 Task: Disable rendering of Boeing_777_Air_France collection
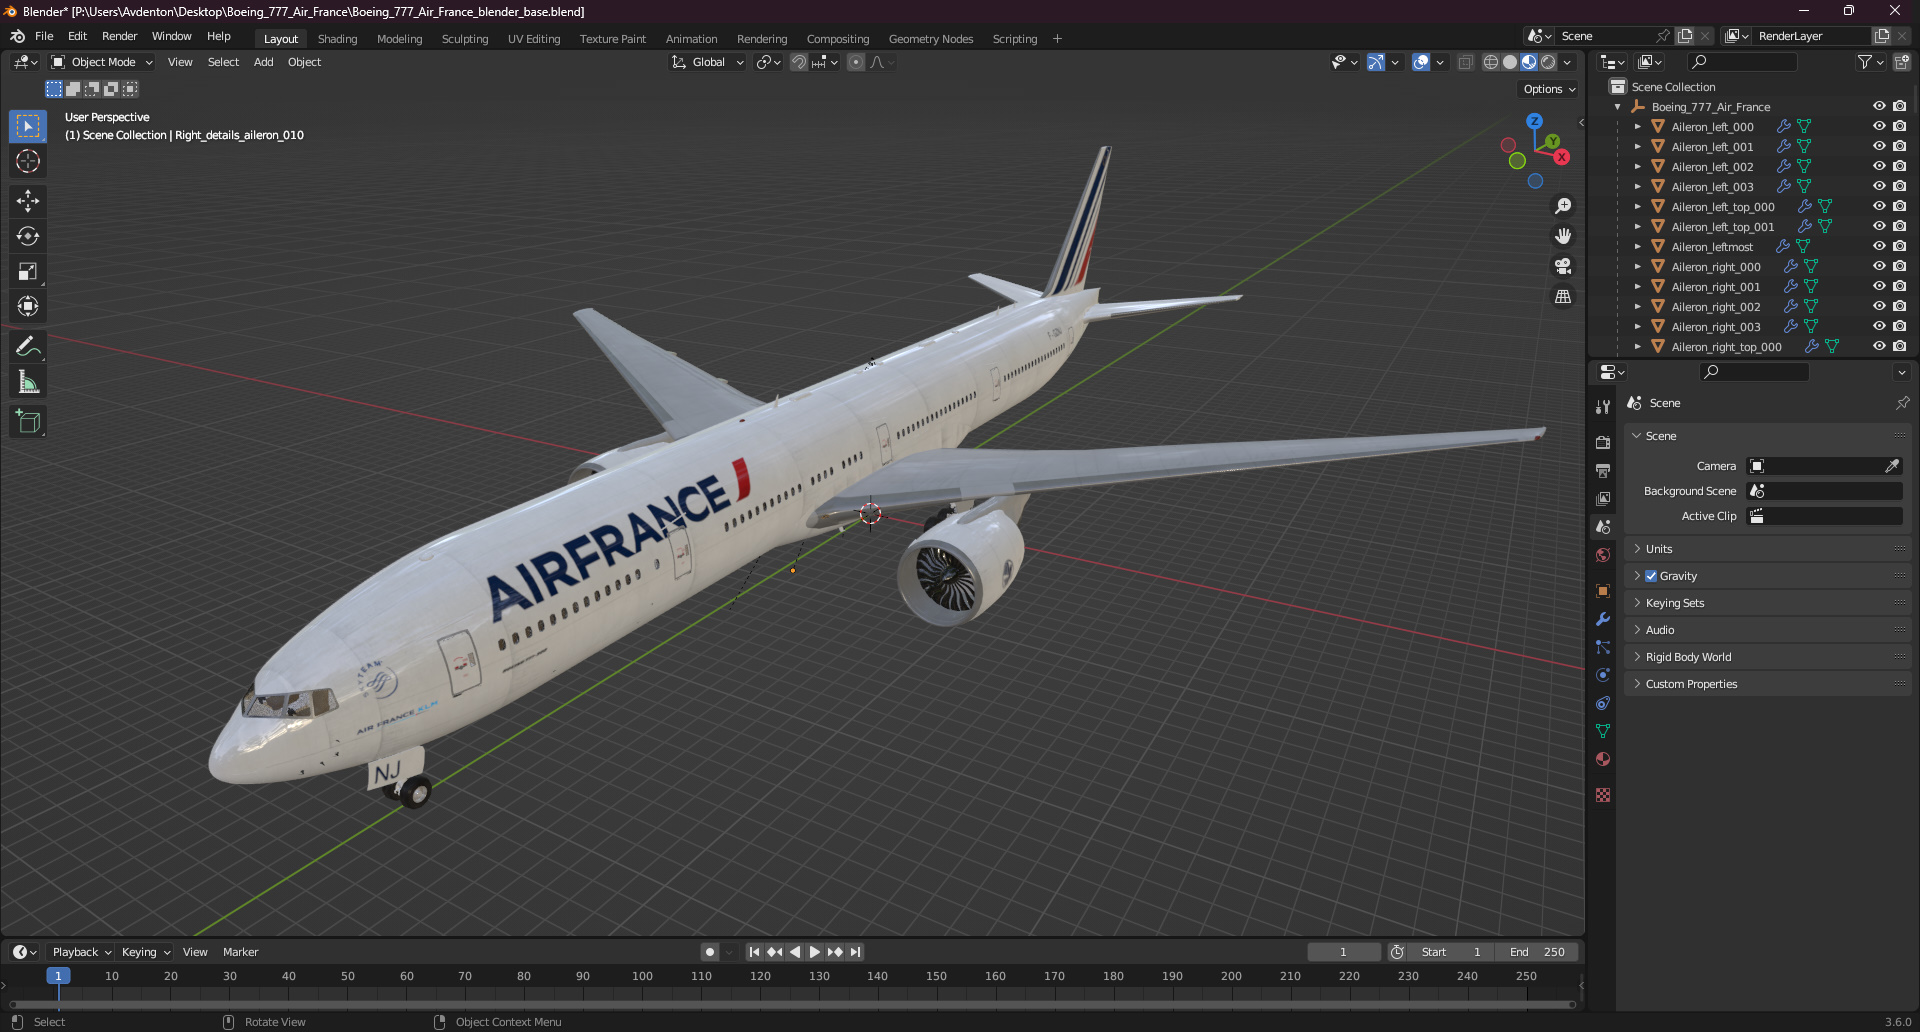point(1900,106)
